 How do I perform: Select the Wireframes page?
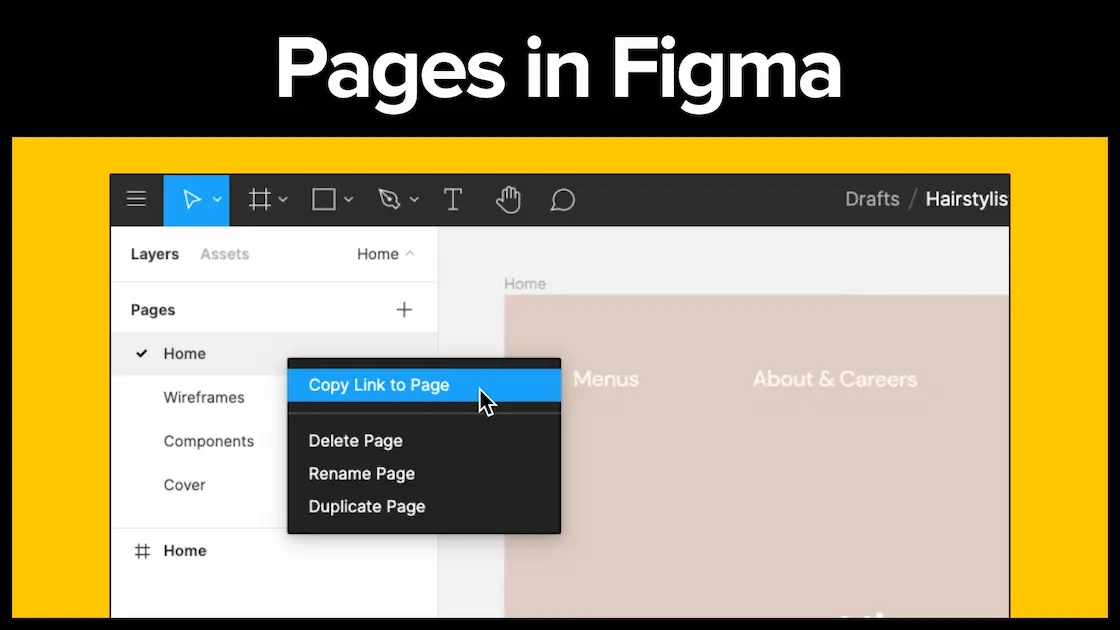coord(203,397)
